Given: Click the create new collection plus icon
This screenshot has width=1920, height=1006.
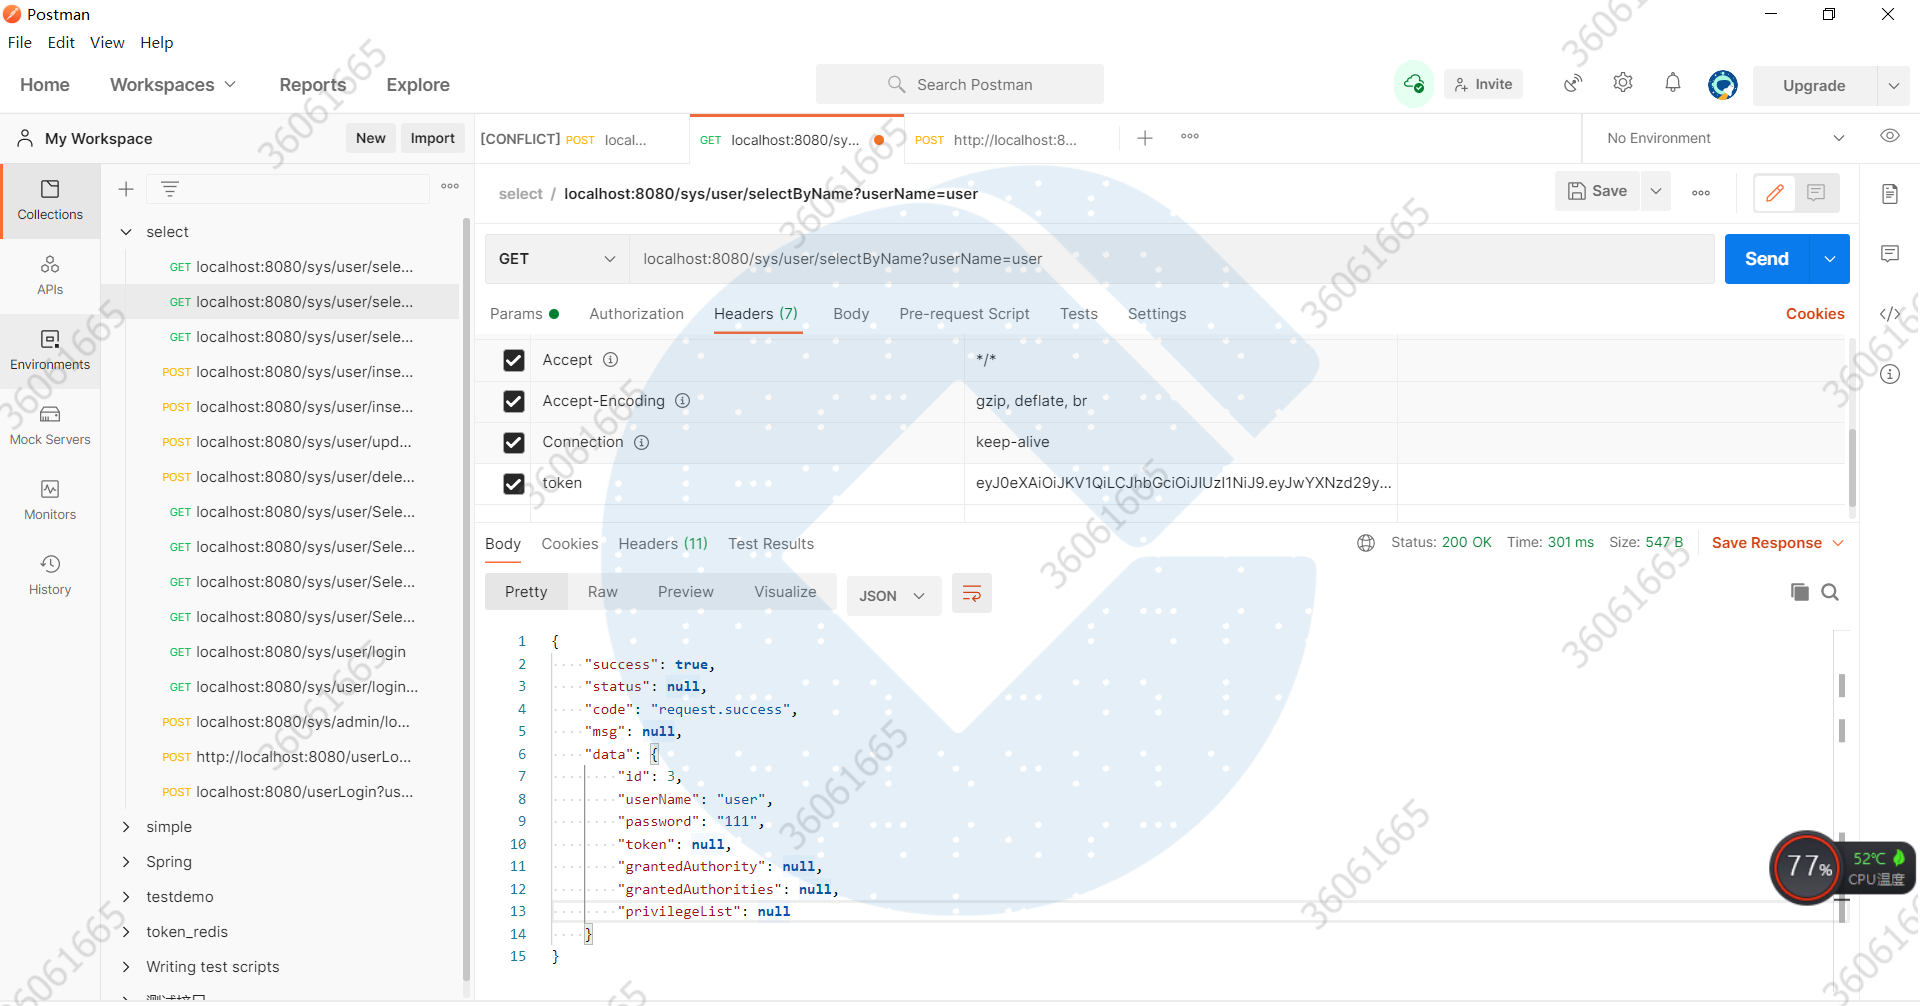Looking at the screenshot, I should (x=126, y=189).
